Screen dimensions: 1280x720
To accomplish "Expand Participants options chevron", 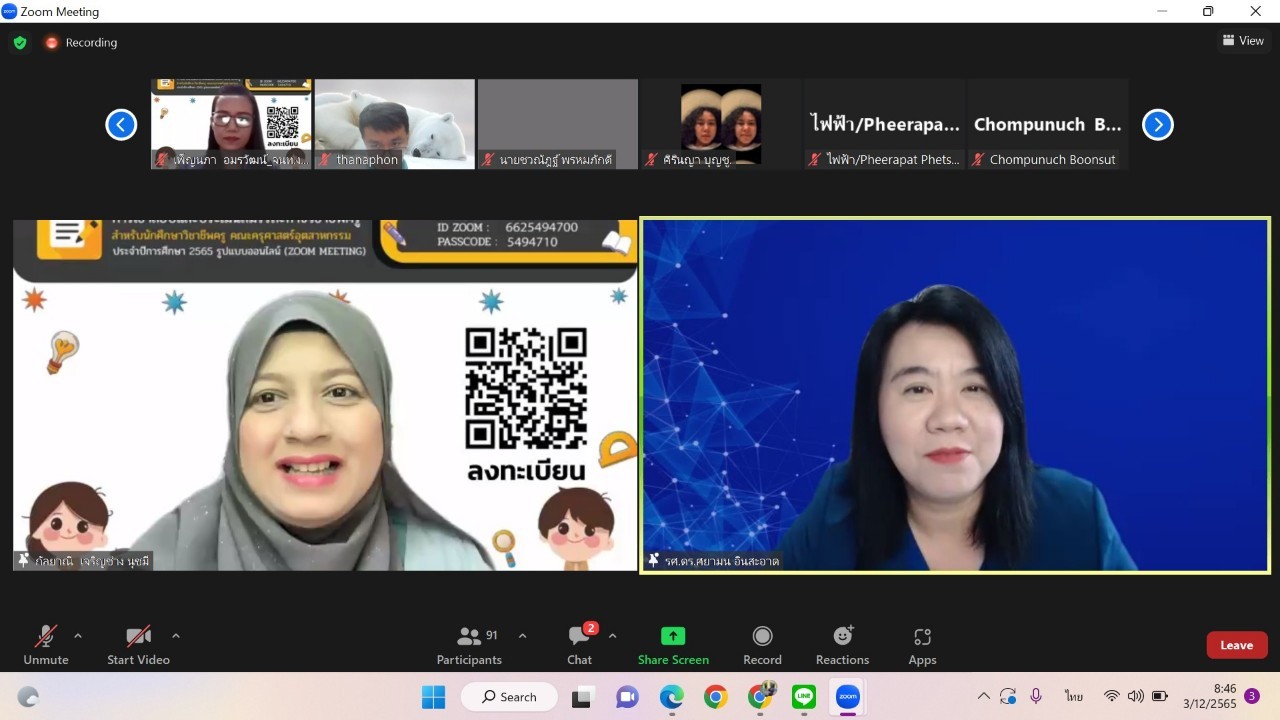I will click(522, 636).
